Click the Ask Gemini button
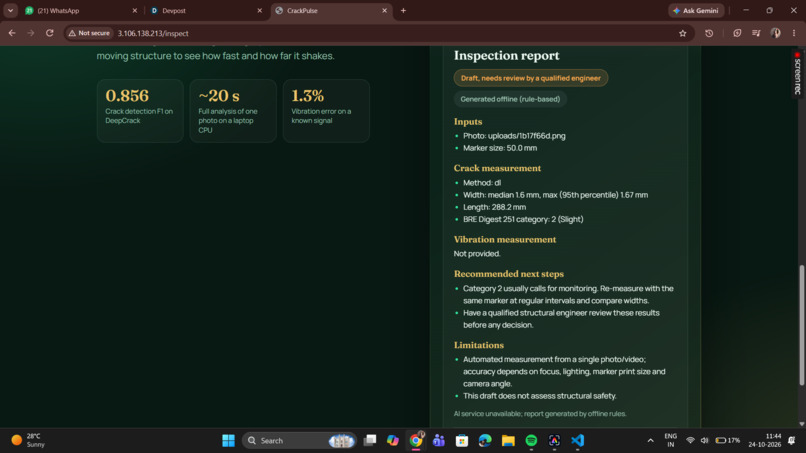 point(696,10)
